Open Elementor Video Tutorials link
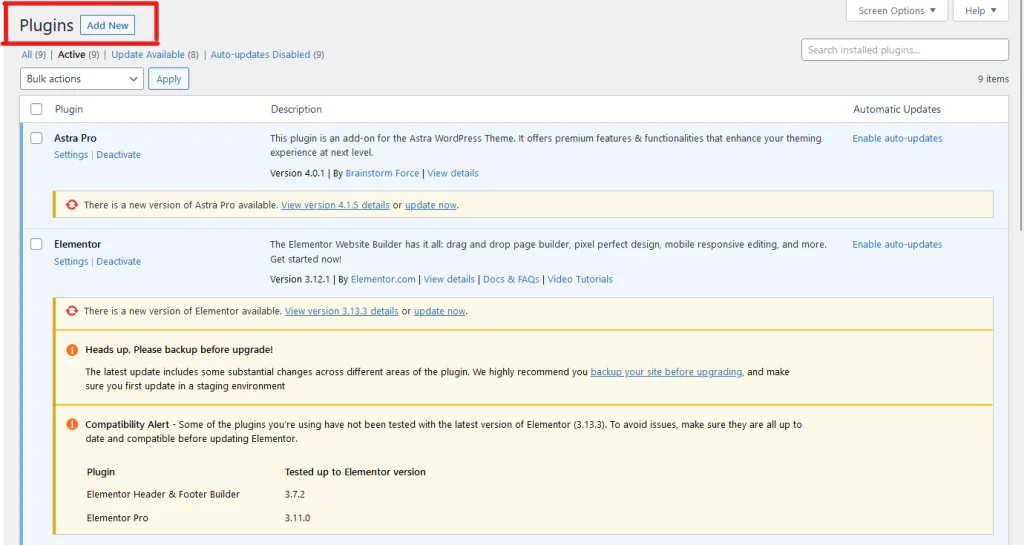Viewport: 1024px width, 545px height. coord(580,279)
